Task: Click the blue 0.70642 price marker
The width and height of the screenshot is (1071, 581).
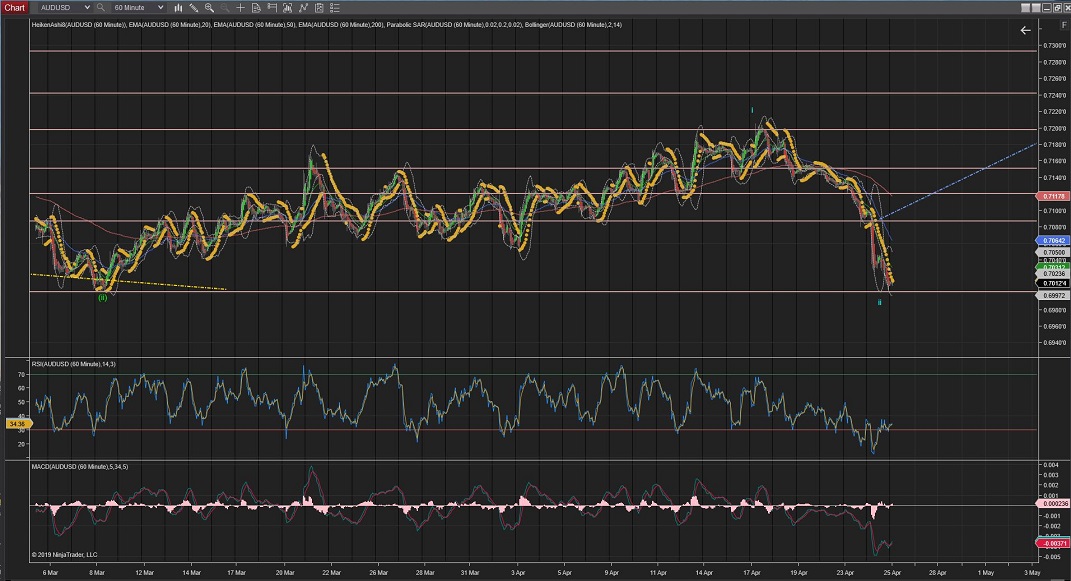Action: coord(1055,241)
